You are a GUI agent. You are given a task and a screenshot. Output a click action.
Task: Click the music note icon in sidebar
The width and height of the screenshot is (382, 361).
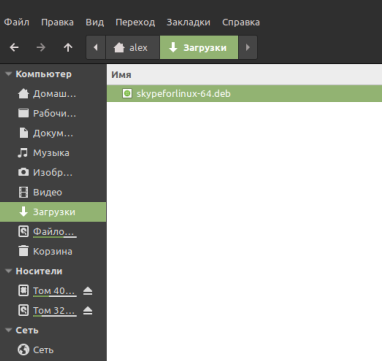(23, 153)
